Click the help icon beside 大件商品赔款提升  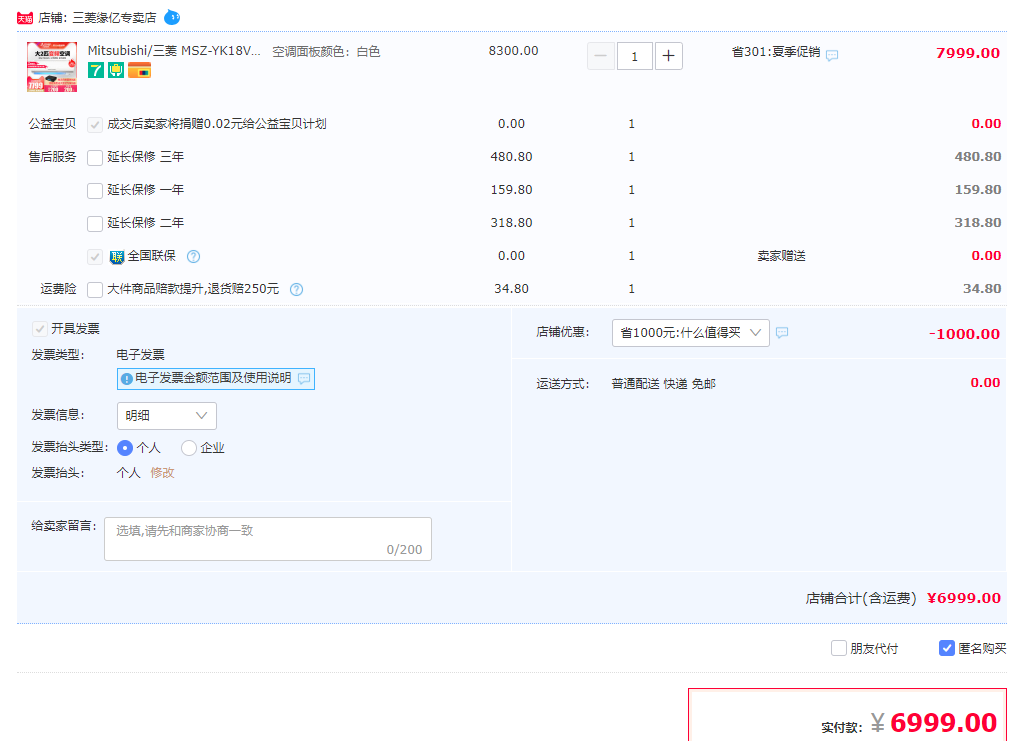(296, 289)
